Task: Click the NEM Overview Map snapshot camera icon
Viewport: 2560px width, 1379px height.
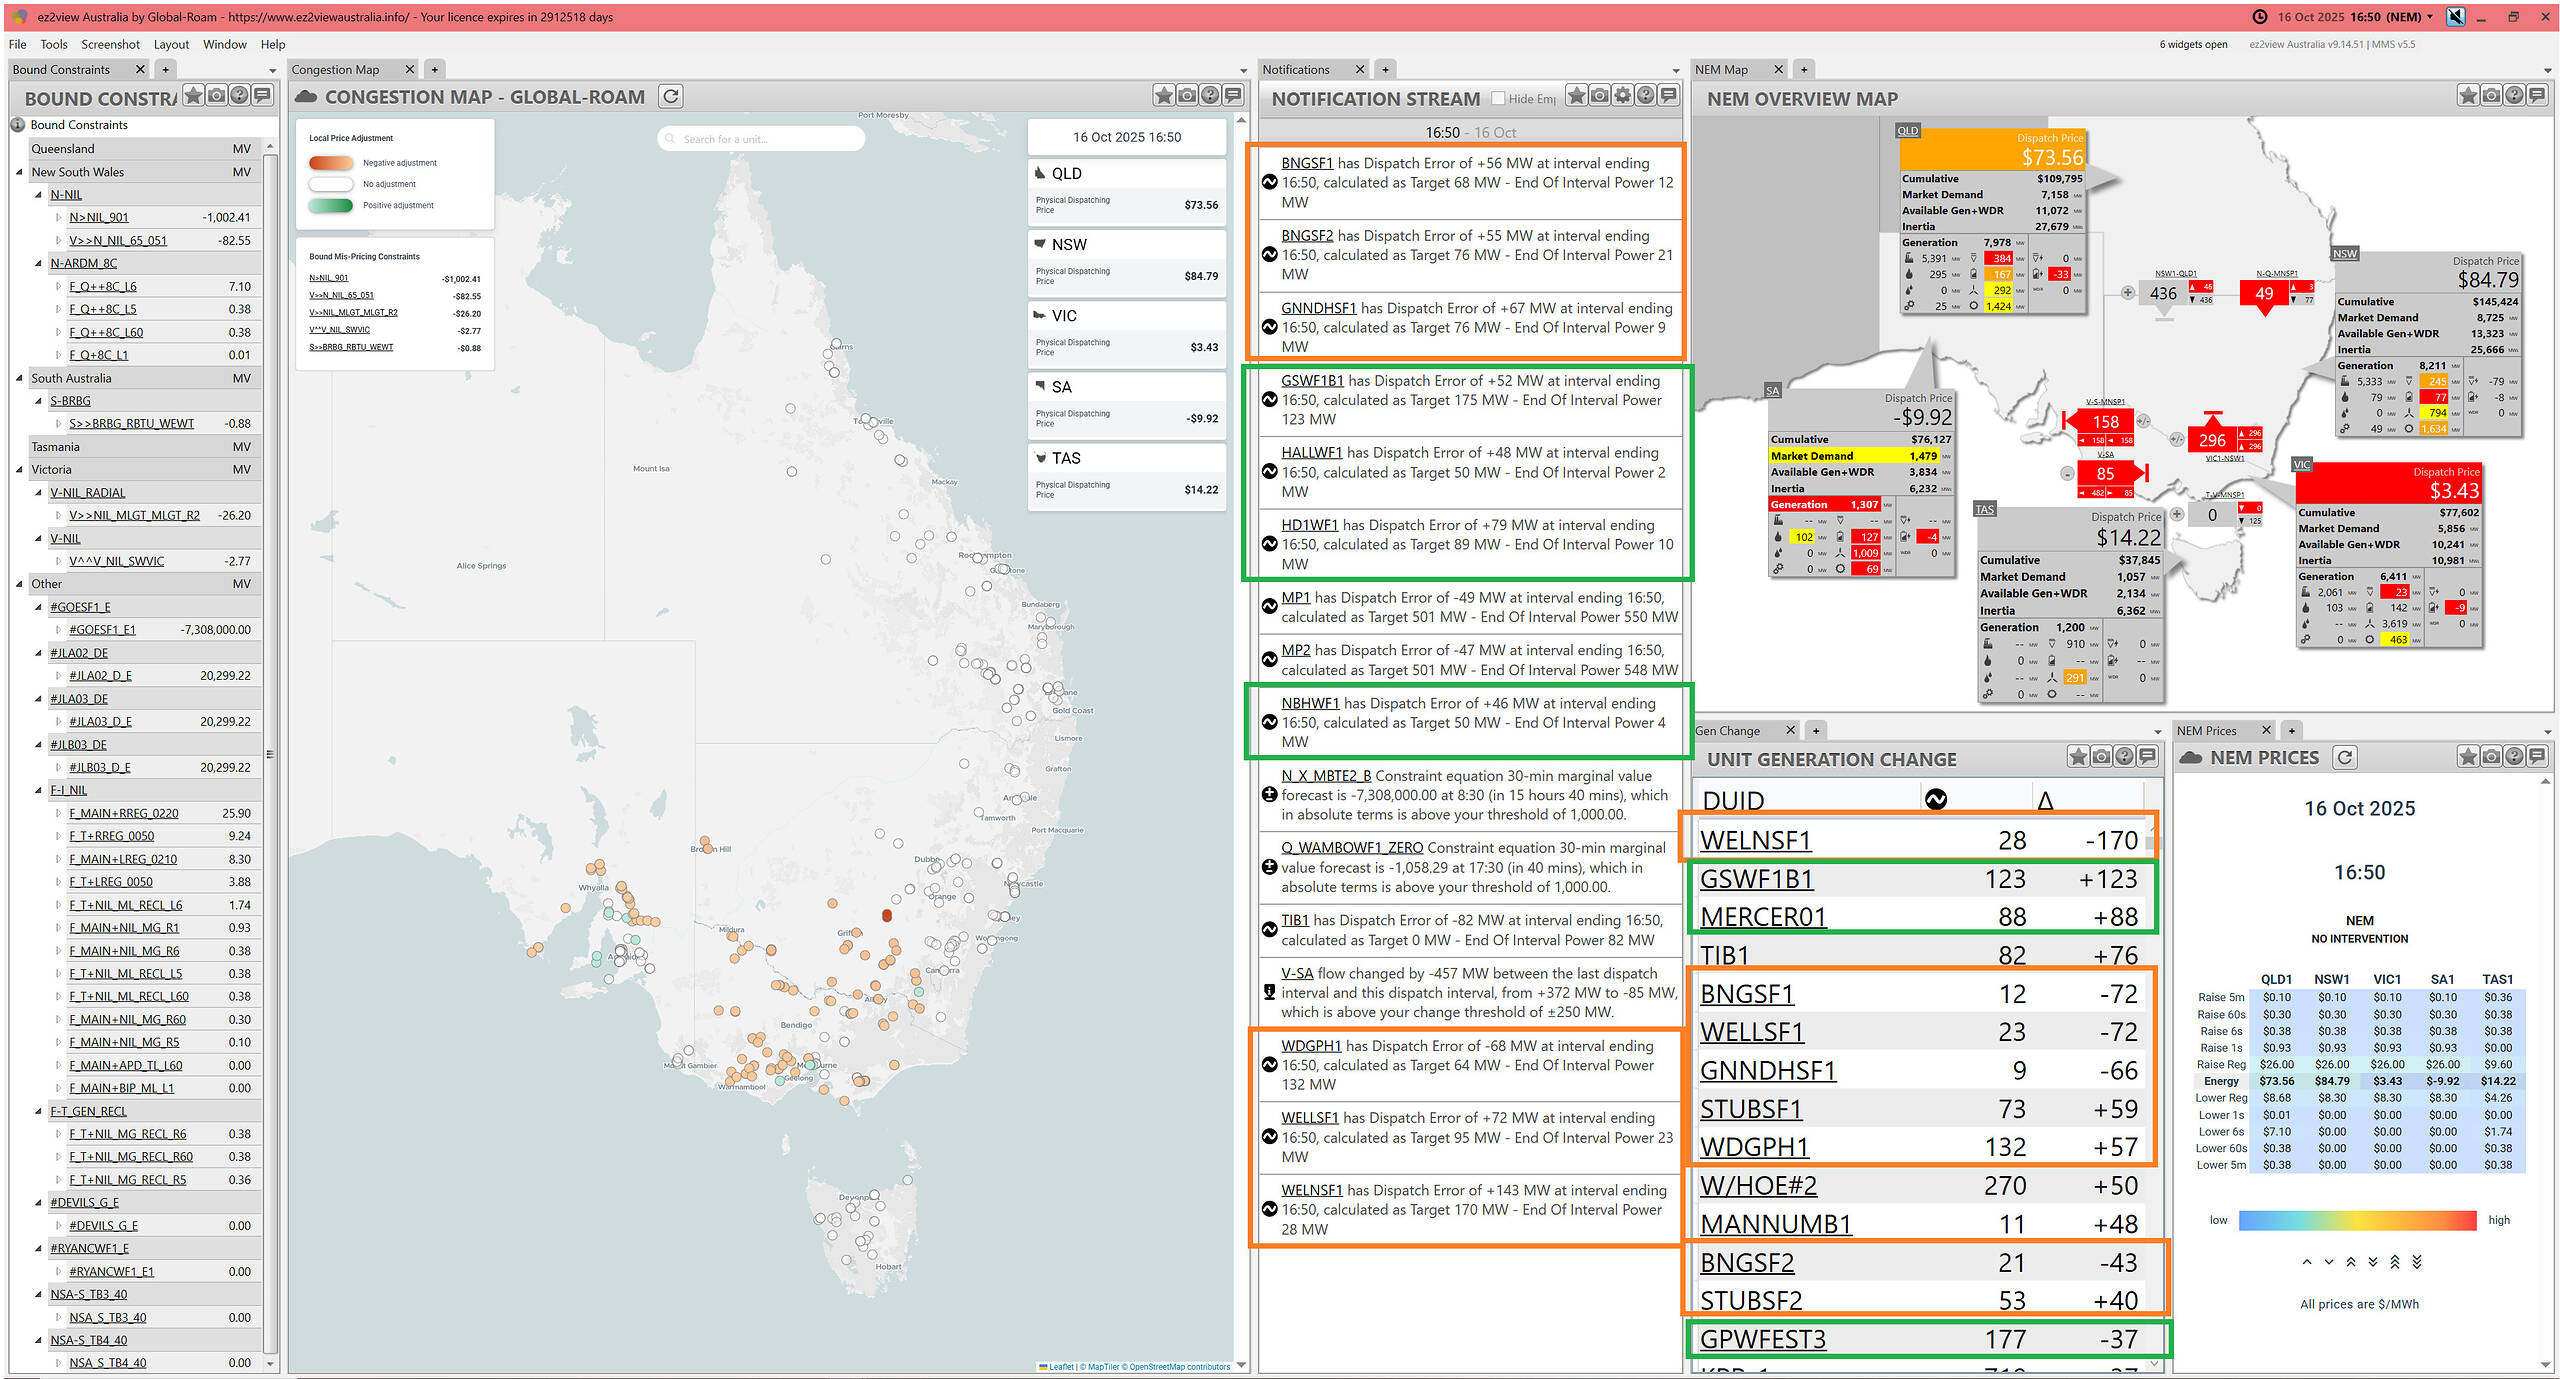Action: click(x=2491, y=96)
